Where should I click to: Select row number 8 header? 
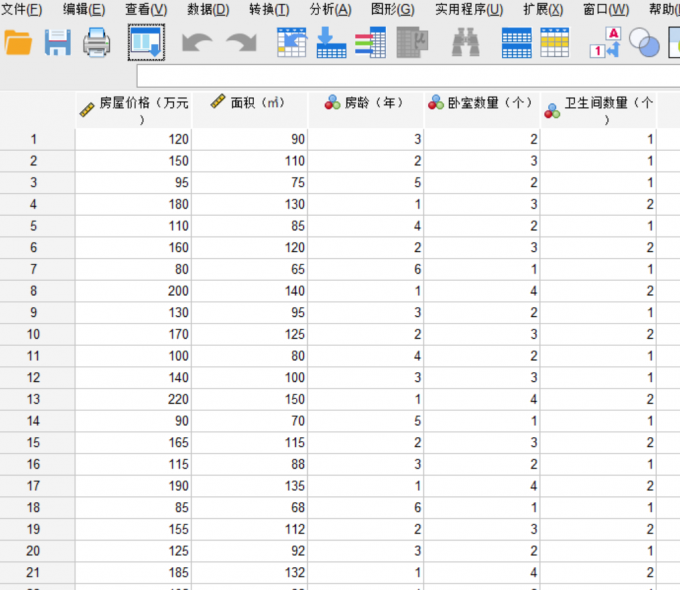click(x=35, y=291)
